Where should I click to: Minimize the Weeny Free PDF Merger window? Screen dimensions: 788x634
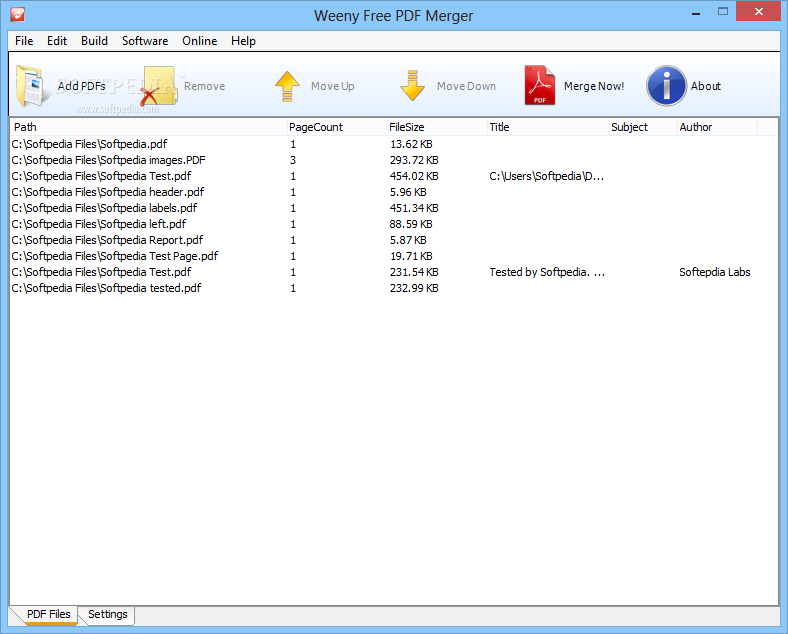696,12
